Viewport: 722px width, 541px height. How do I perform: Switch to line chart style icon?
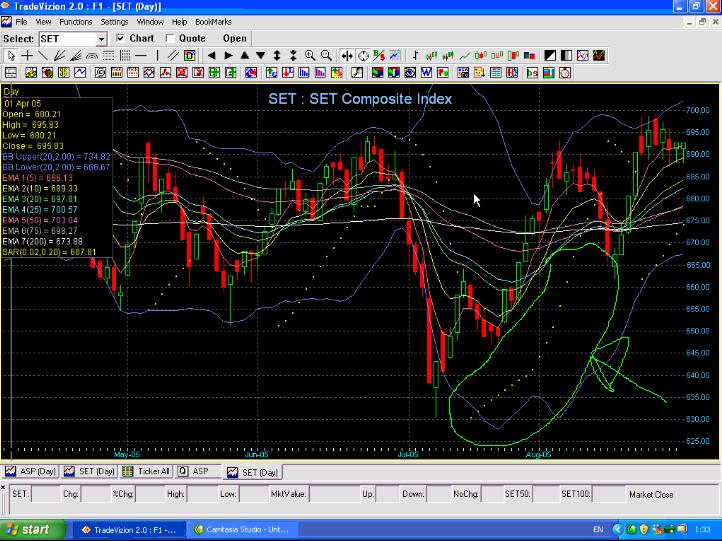coord(465,56)
